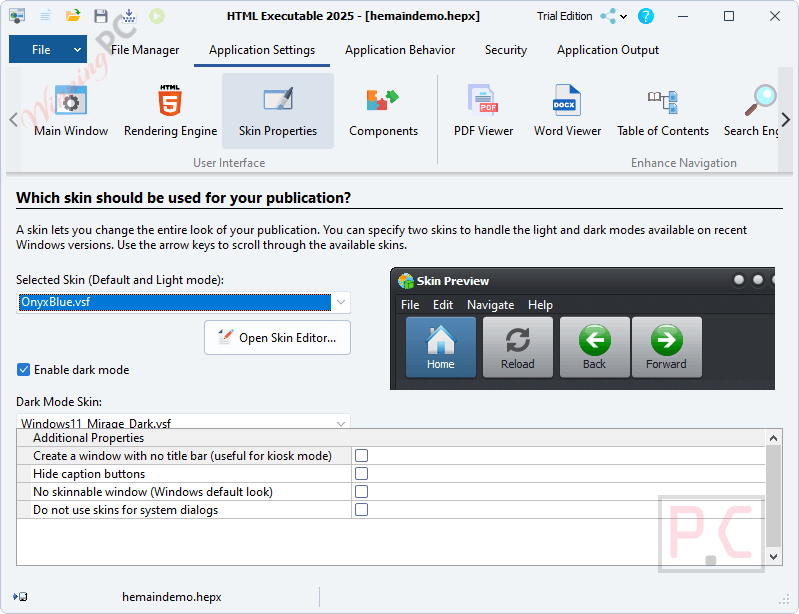Check Hide caption buttons

(361, 473)
